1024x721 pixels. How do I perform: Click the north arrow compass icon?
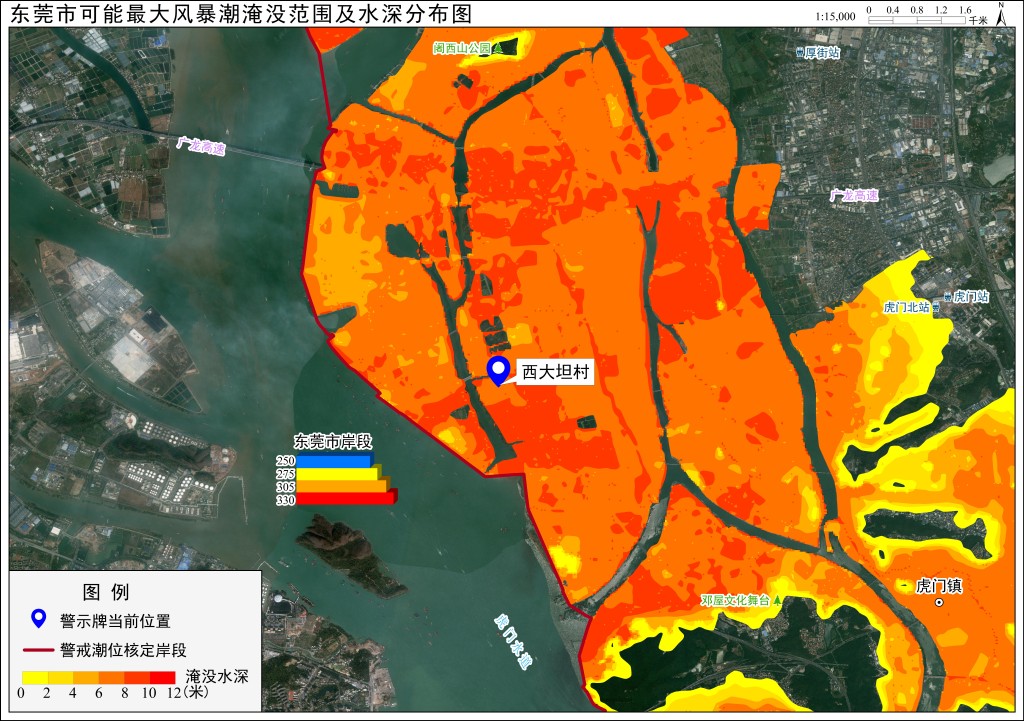[x=1001, y=14]
